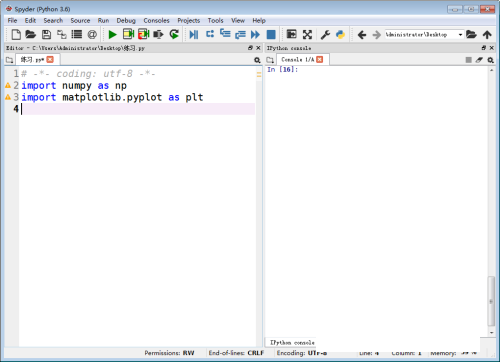Screen dimensions: 500x362
Task: Click the debugger step-return icon
Action: [x=240, y=34]
